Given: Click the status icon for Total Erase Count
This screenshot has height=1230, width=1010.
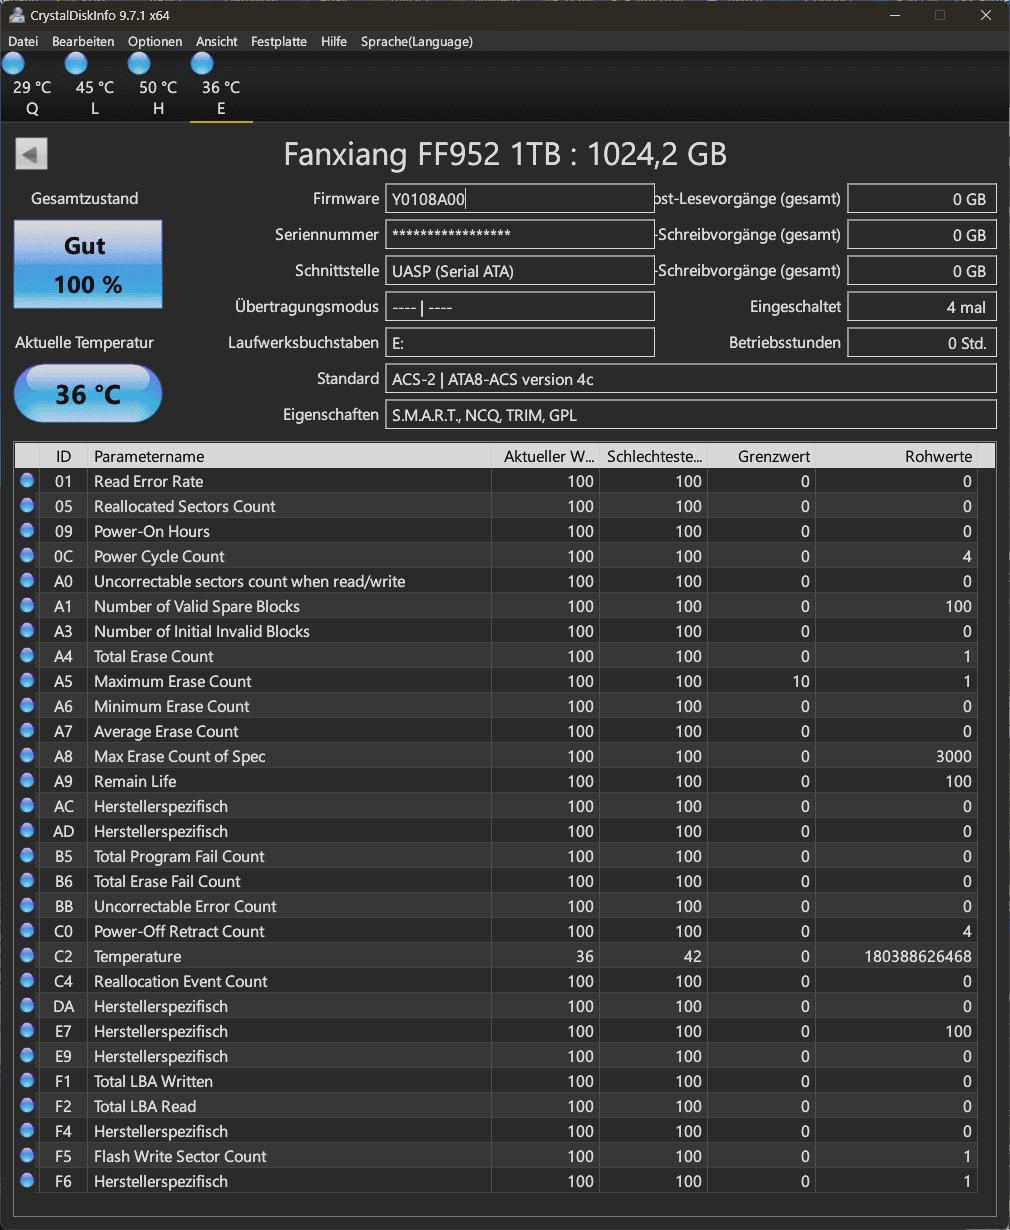Looking at the screenshot, I should click(27, 656).
